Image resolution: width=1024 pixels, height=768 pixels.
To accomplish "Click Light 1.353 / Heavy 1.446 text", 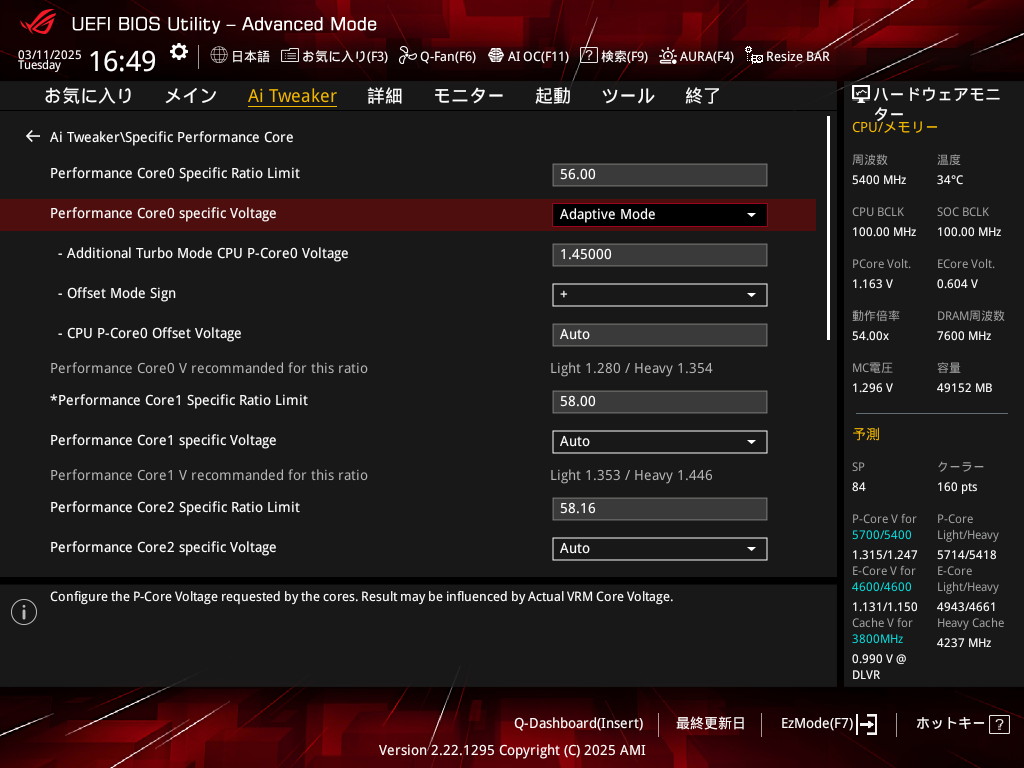I will tap(631, 475).
